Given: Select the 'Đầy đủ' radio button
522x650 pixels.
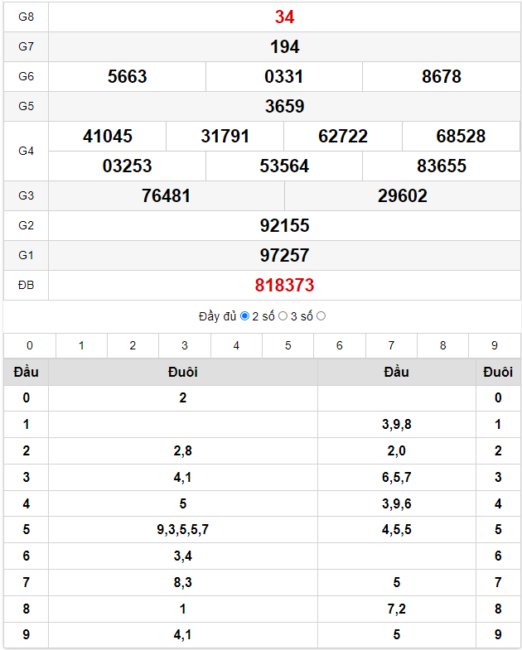Looking at the screenshot, I should click(245, 316).
